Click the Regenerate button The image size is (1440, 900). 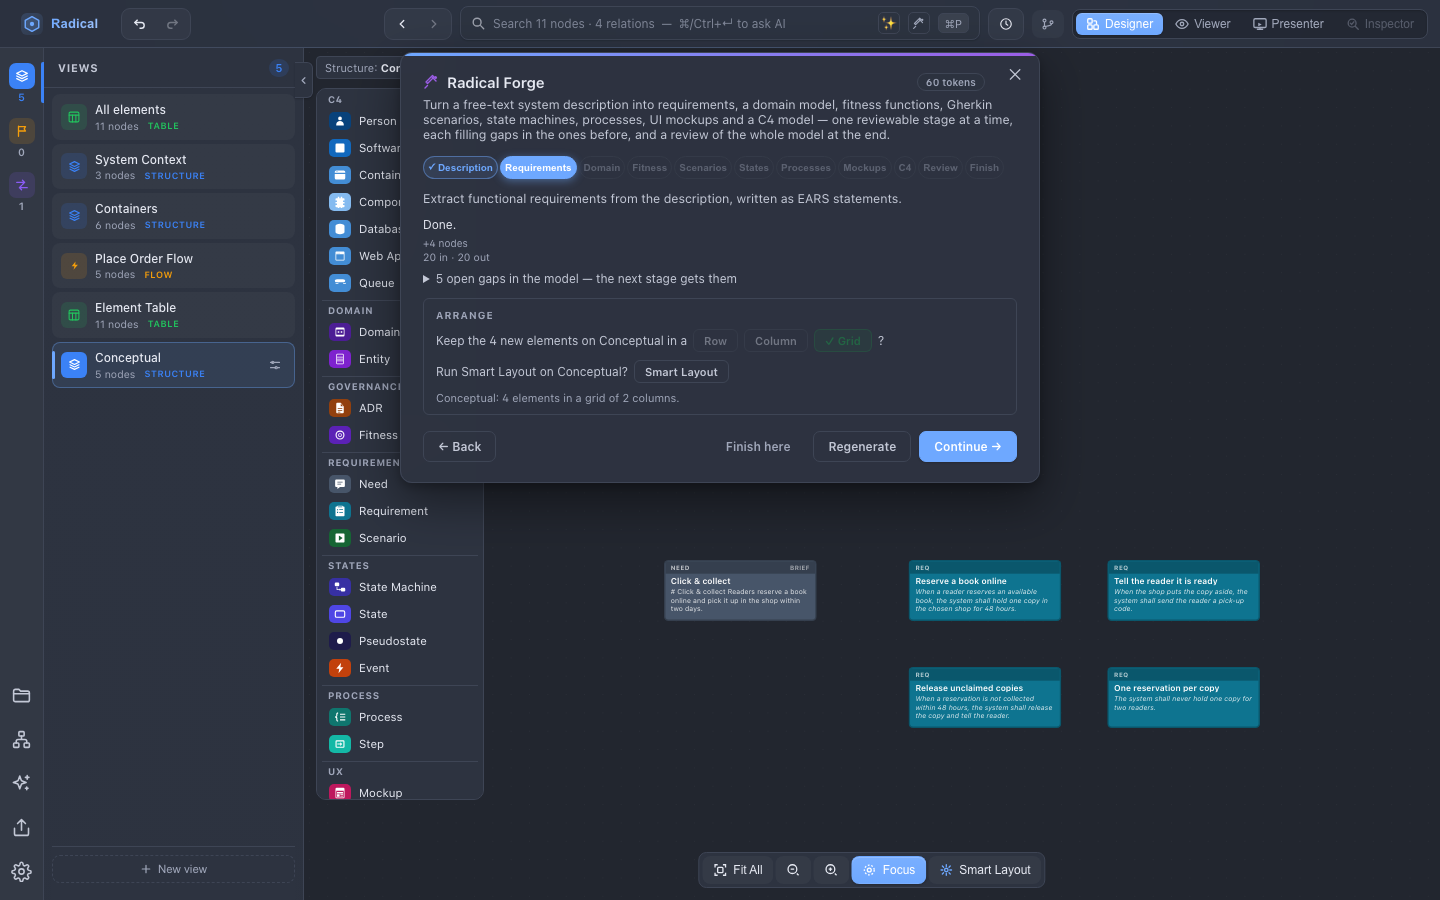tap(862, 447)
